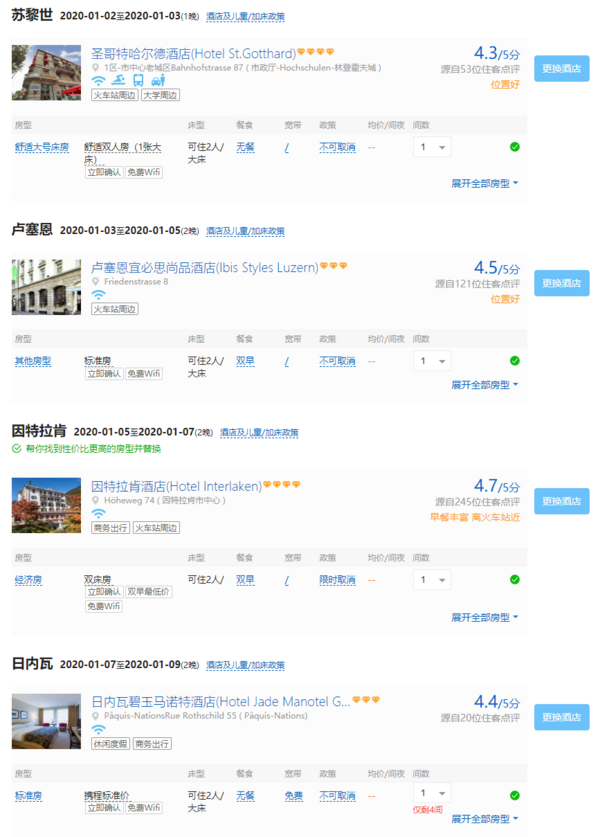The height and width of the screenshot is (837, 600).
Task: Toggle green selected check for 经济房 room
Action: [x=515, y=580]
